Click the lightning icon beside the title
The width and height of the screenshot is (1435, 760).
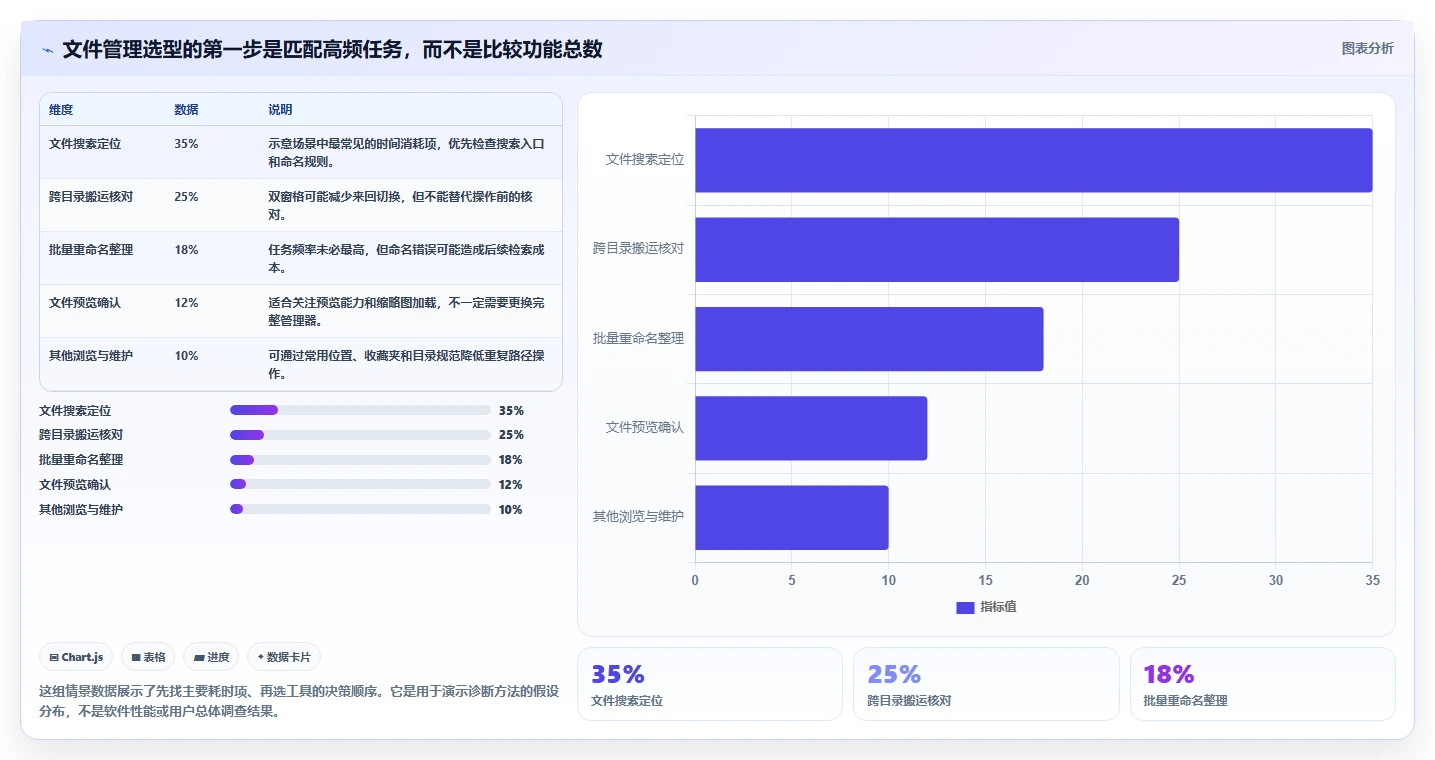click(47, 50)
